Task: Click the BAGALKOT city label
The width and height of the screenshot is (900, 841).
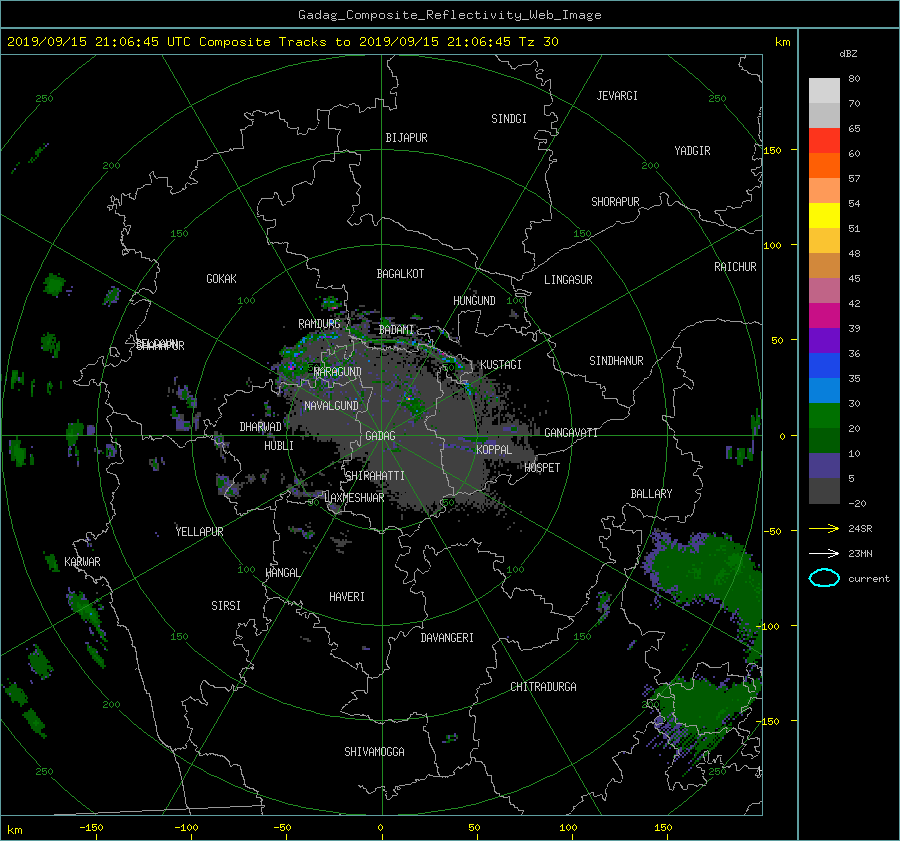Action: coord(400,274)
